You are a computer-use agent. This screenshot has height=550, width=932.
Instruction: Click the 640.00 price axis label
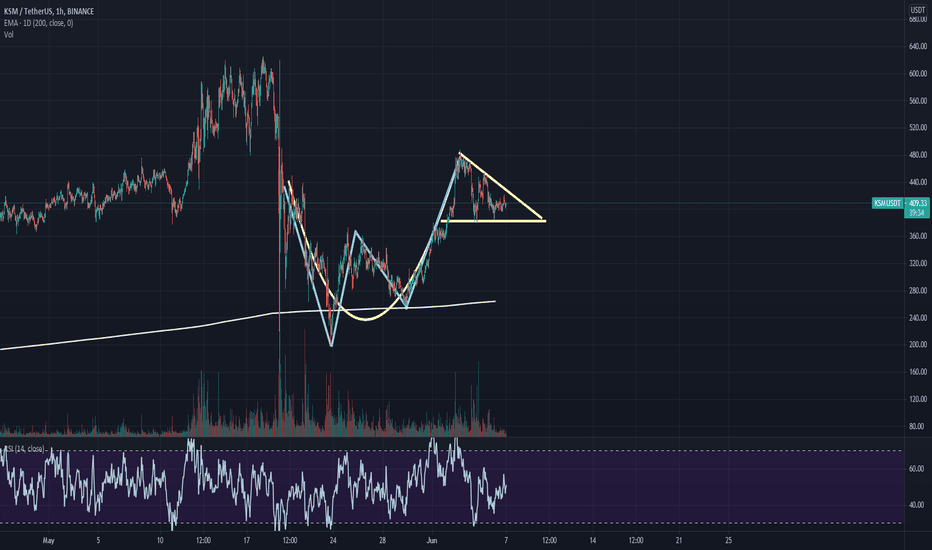click(918, 46)
